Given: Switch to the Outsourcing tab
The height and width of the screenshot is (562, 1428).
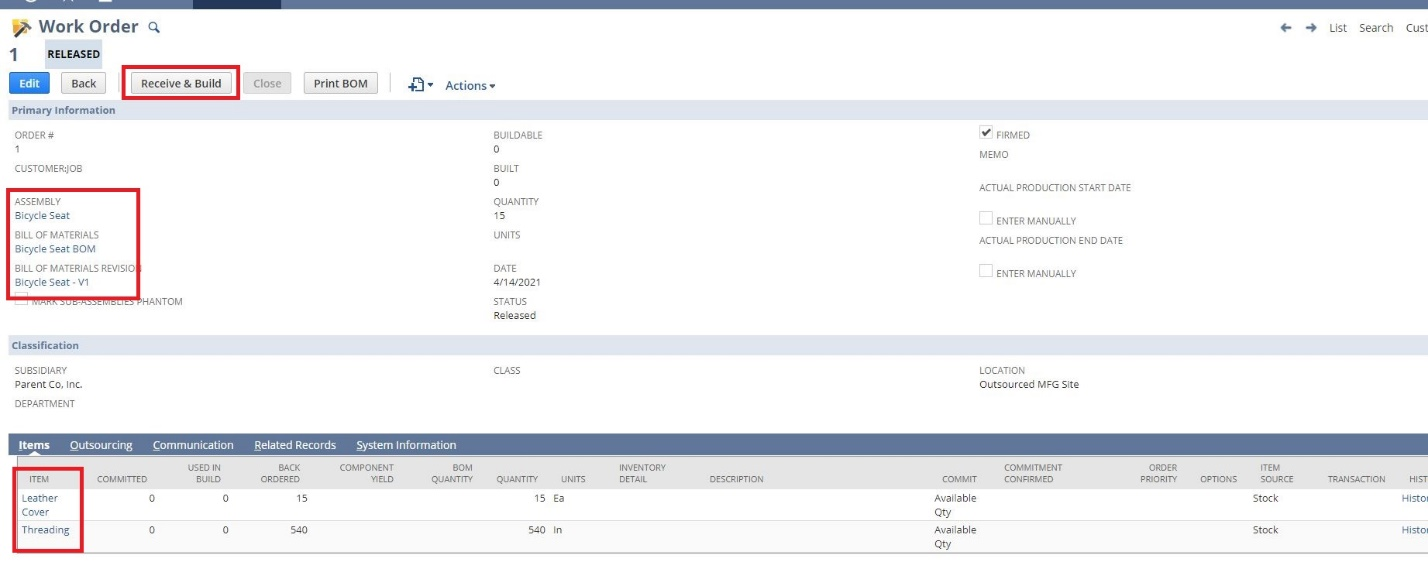Looking at the screenshot, I should click(101, 445).
